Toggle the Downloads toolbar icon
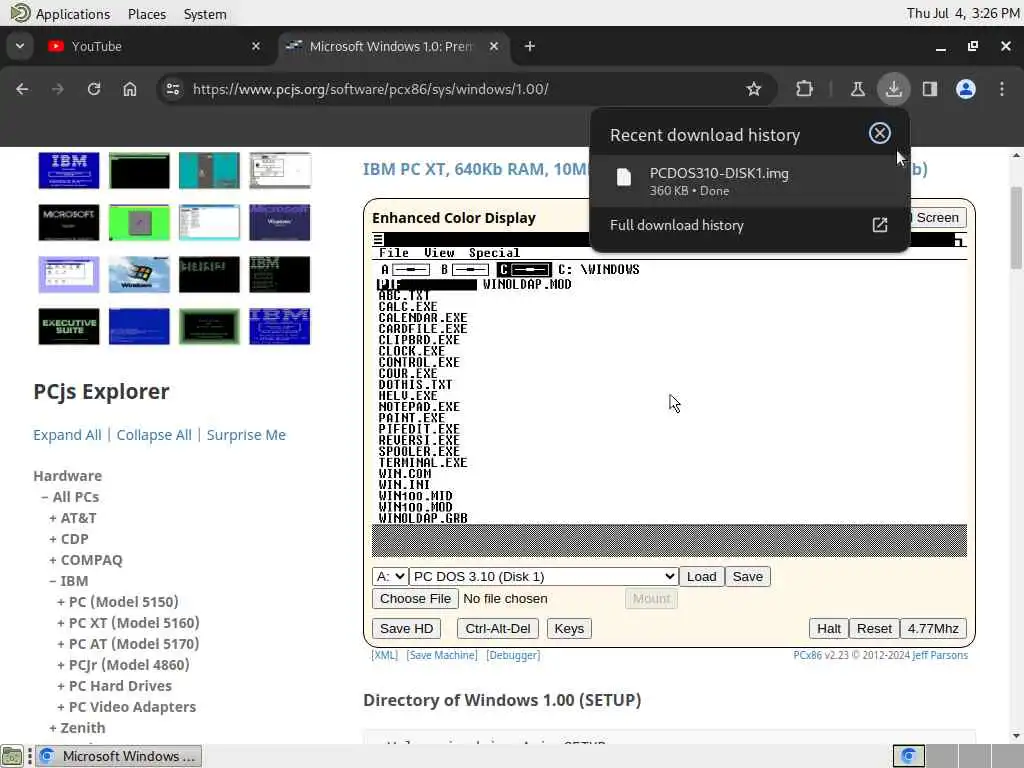 [893, 89]
